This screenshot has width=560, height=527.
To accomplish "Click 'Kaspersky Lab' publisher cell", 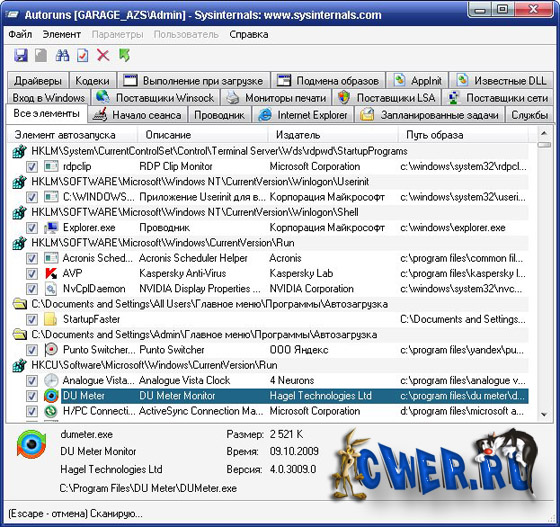I will [x=301, y=273].
